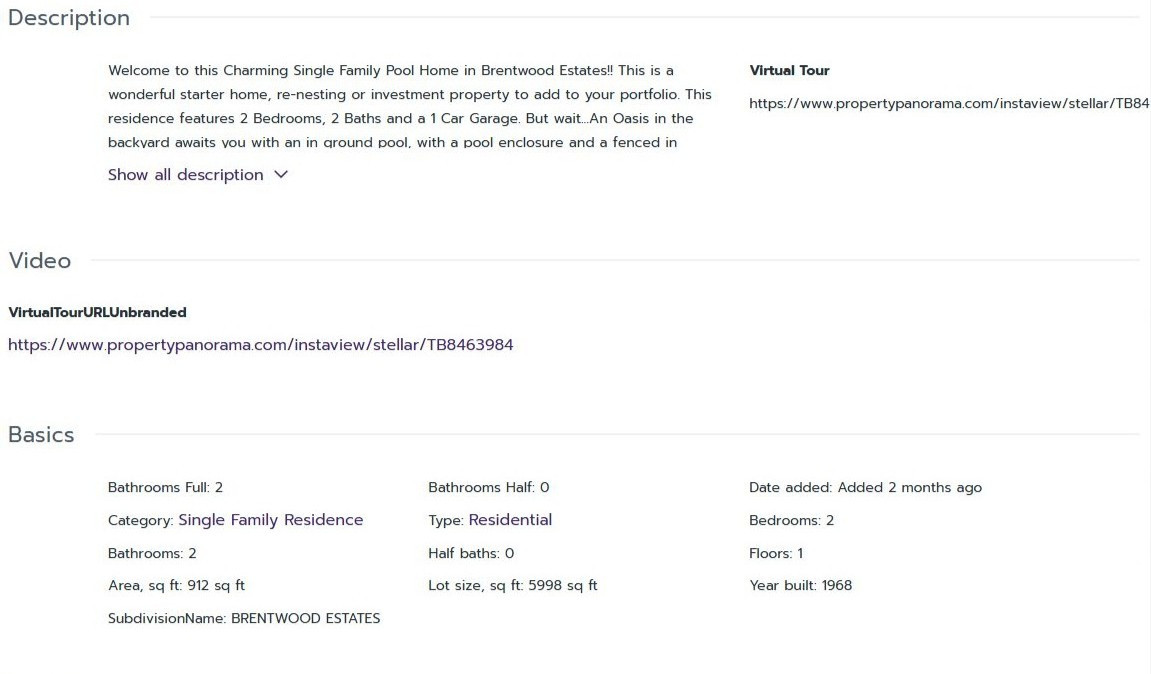
Task: Click the Floors: 1 entry
Action: point(776,553)
